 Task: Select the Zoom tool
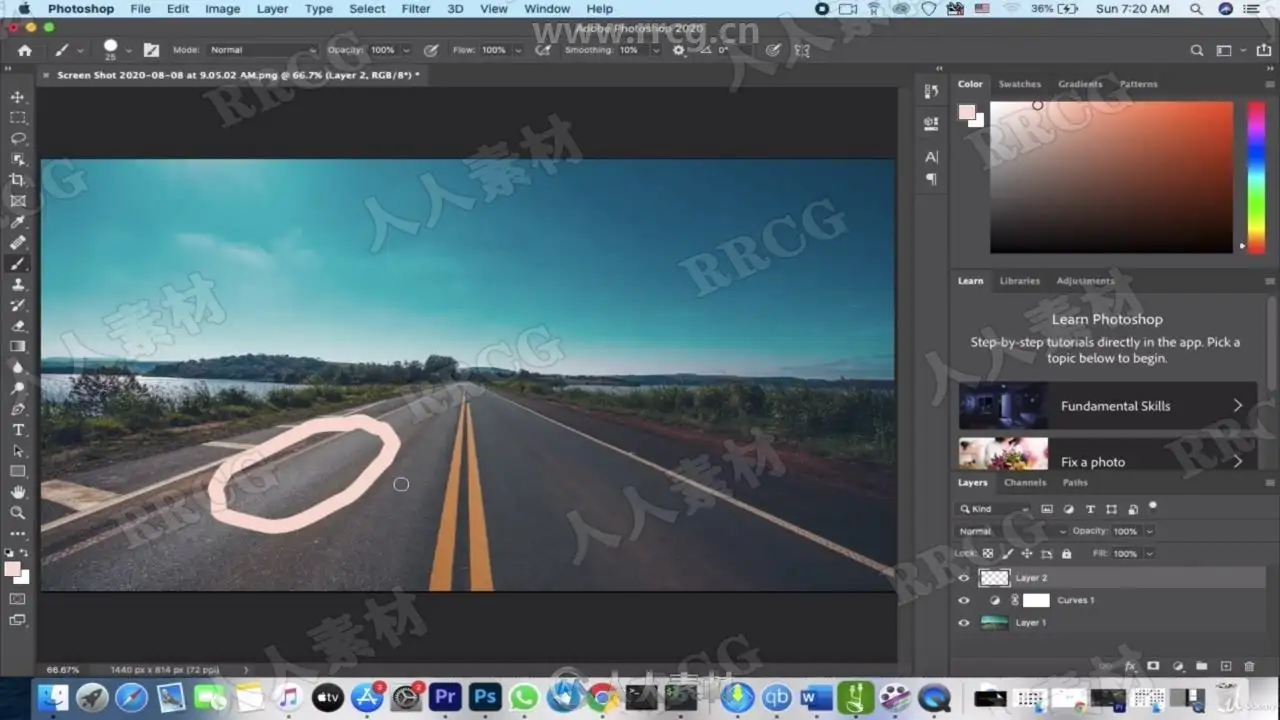point(18,513)
